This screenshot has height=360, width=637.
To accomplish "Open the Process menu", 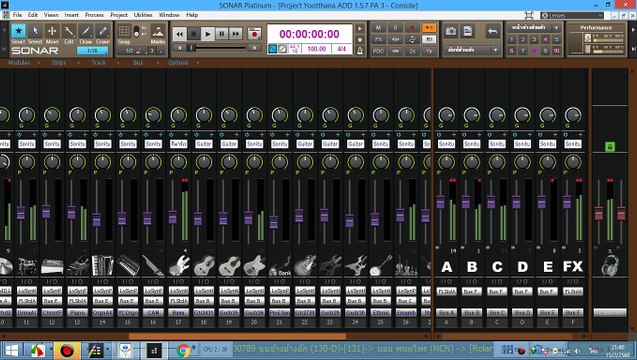I will (94, 15).
